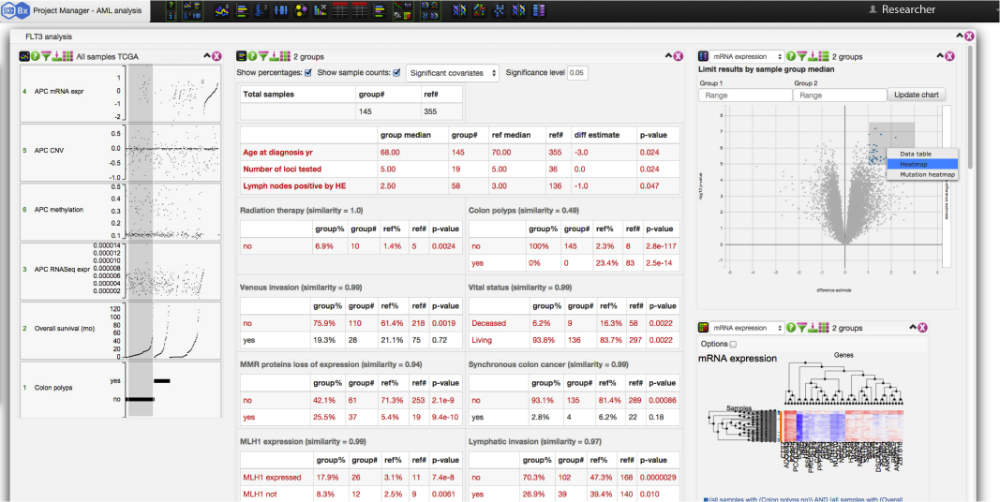Open the Significant covariates dropdown
Screen dimensions: 1000x502
click(452, 73)
